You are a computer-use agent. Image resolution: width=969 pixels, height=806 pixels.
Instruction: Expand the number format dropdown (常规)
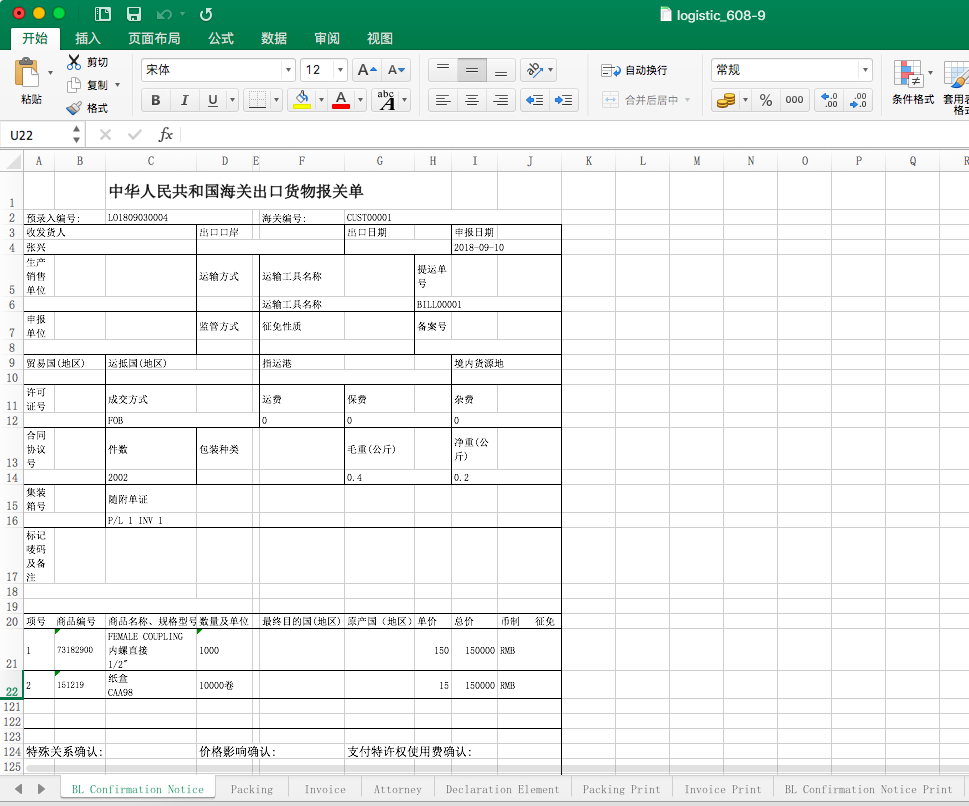[x=864, y=70]
